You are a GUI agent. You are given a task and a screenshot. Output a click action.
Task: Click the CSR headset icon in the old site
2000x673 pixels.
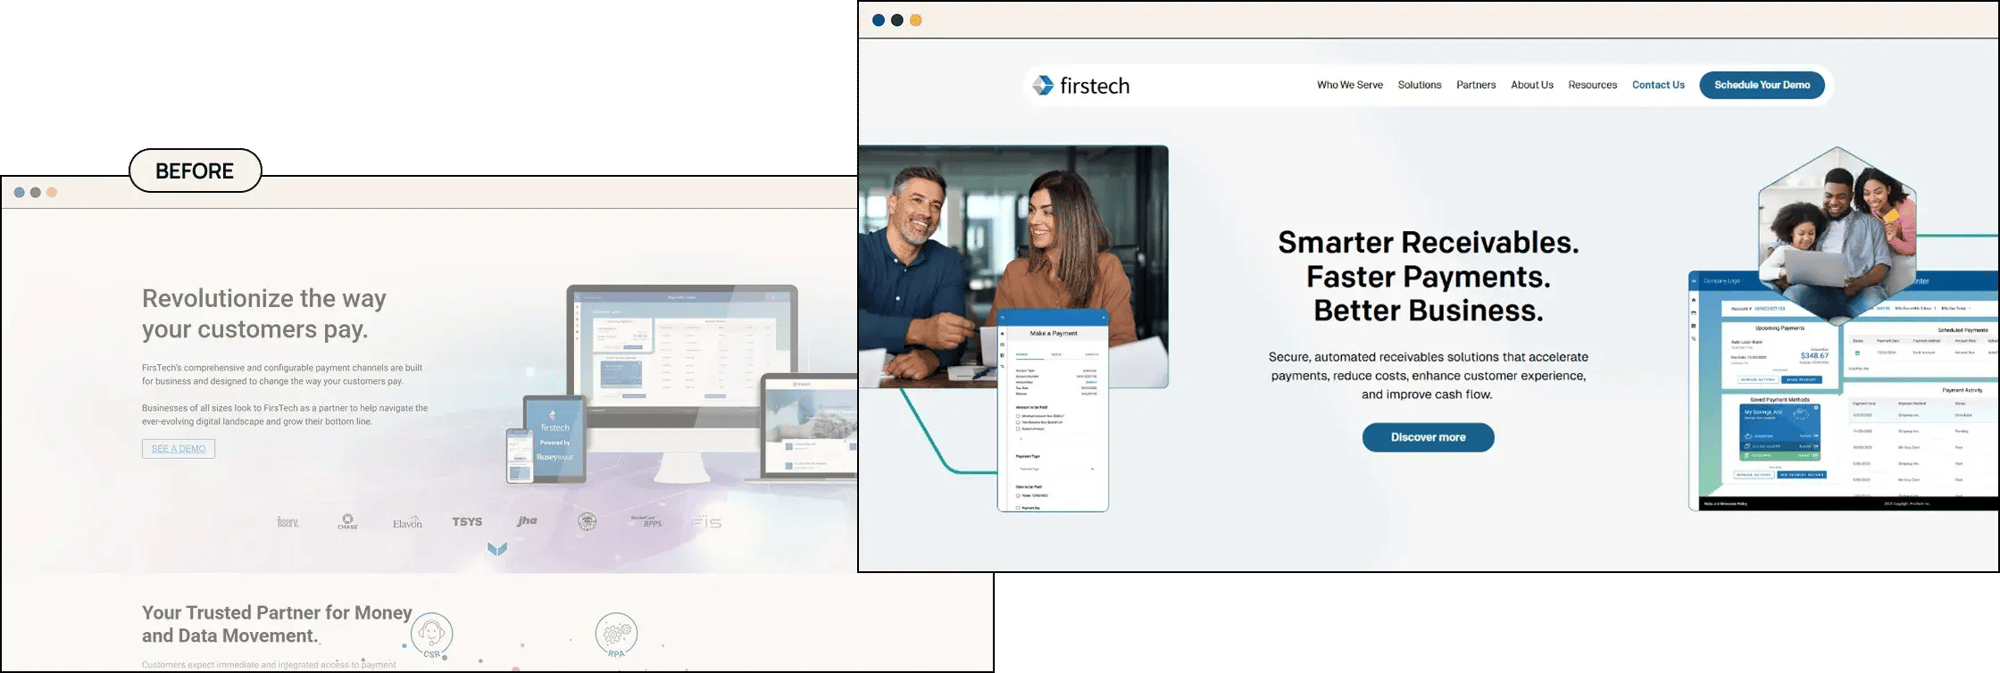(x=431, y=635)
